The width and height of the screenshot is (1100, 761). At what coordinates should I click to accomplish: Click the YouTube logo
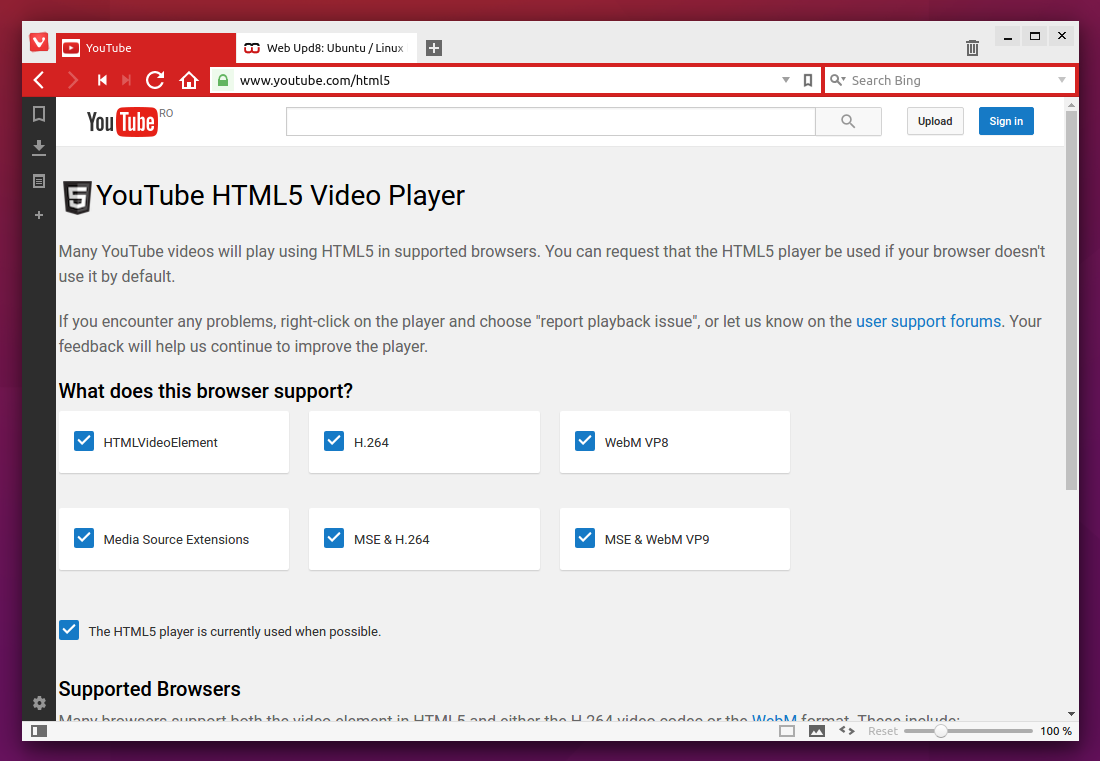click(x=122, y=121)
